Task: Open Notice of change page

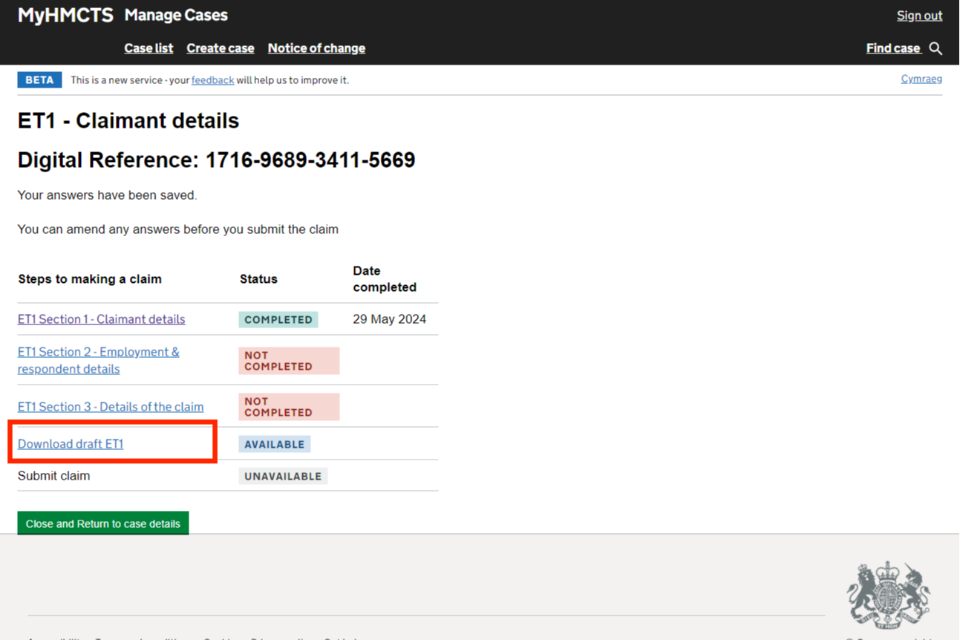Action: tap(316, 48)
